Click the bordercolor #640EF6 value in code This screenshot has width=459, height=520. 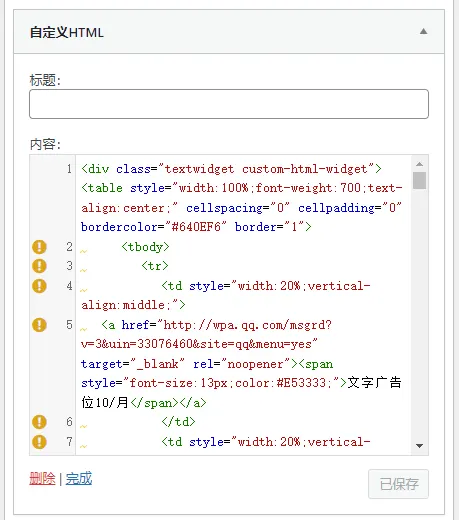pos(196,227)
